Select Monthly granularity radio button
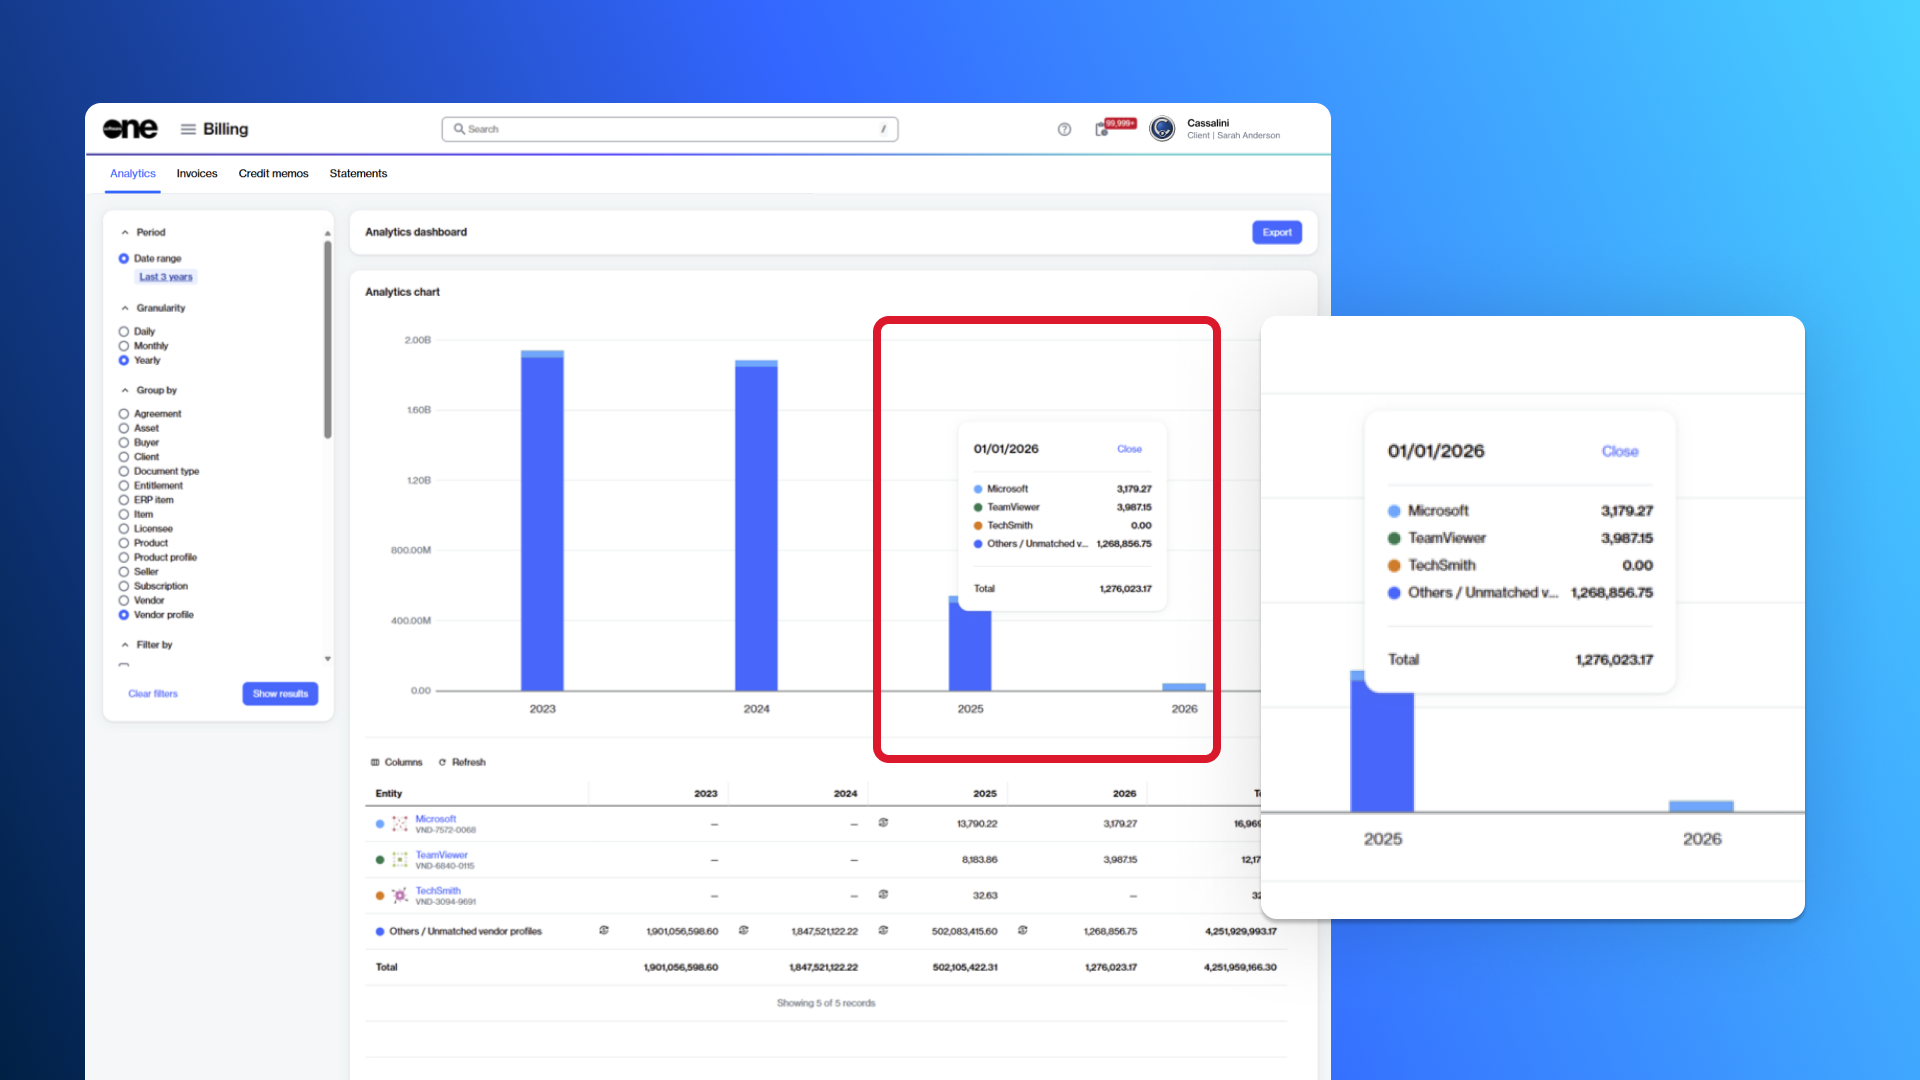Image resolution: width=1920 pixels, height=1080 pixels. 124,346
